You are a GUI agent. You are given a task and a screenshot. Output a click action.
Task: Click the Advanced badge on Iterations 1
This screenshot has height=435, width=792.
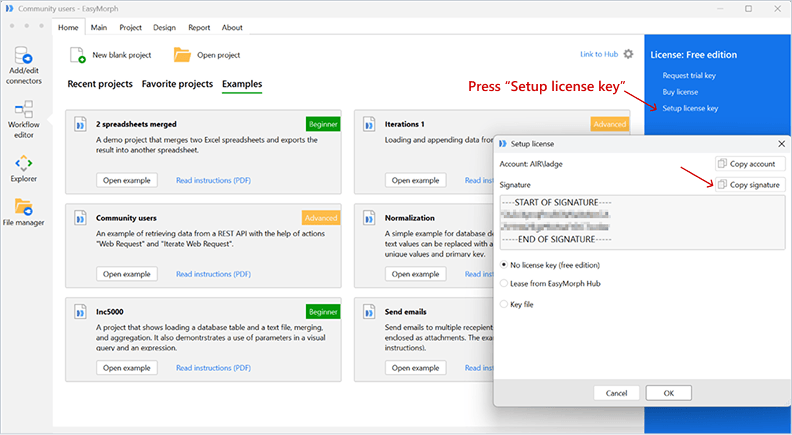610,124
